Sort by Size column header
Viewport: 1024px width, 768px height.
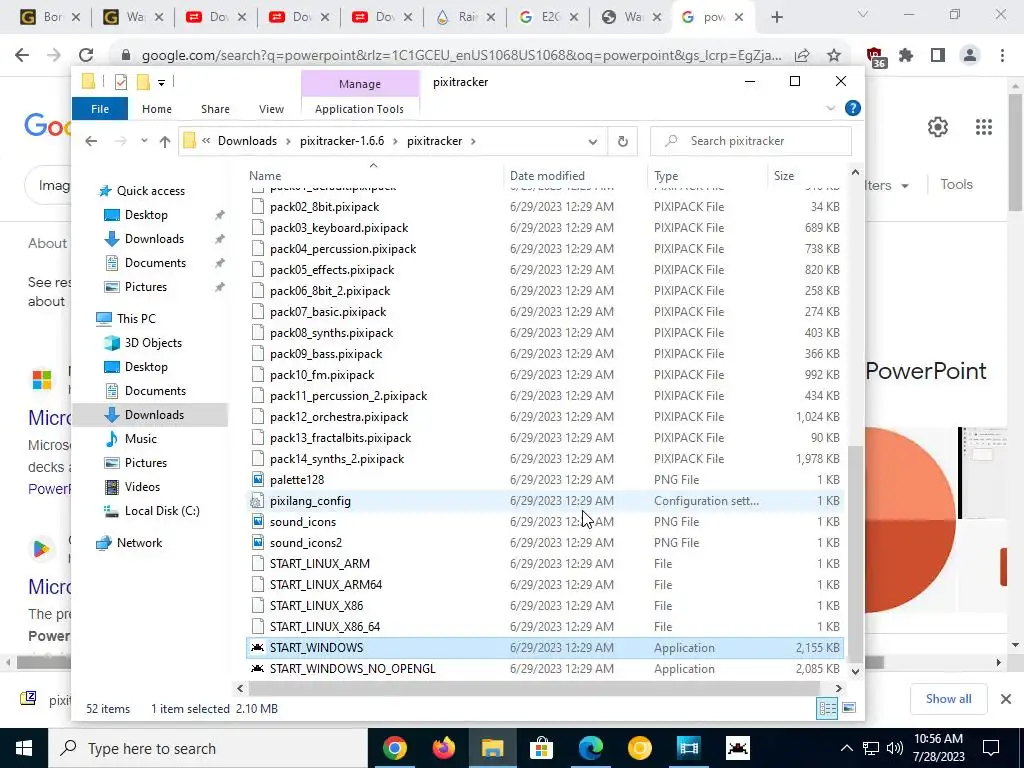pos(784,176)
